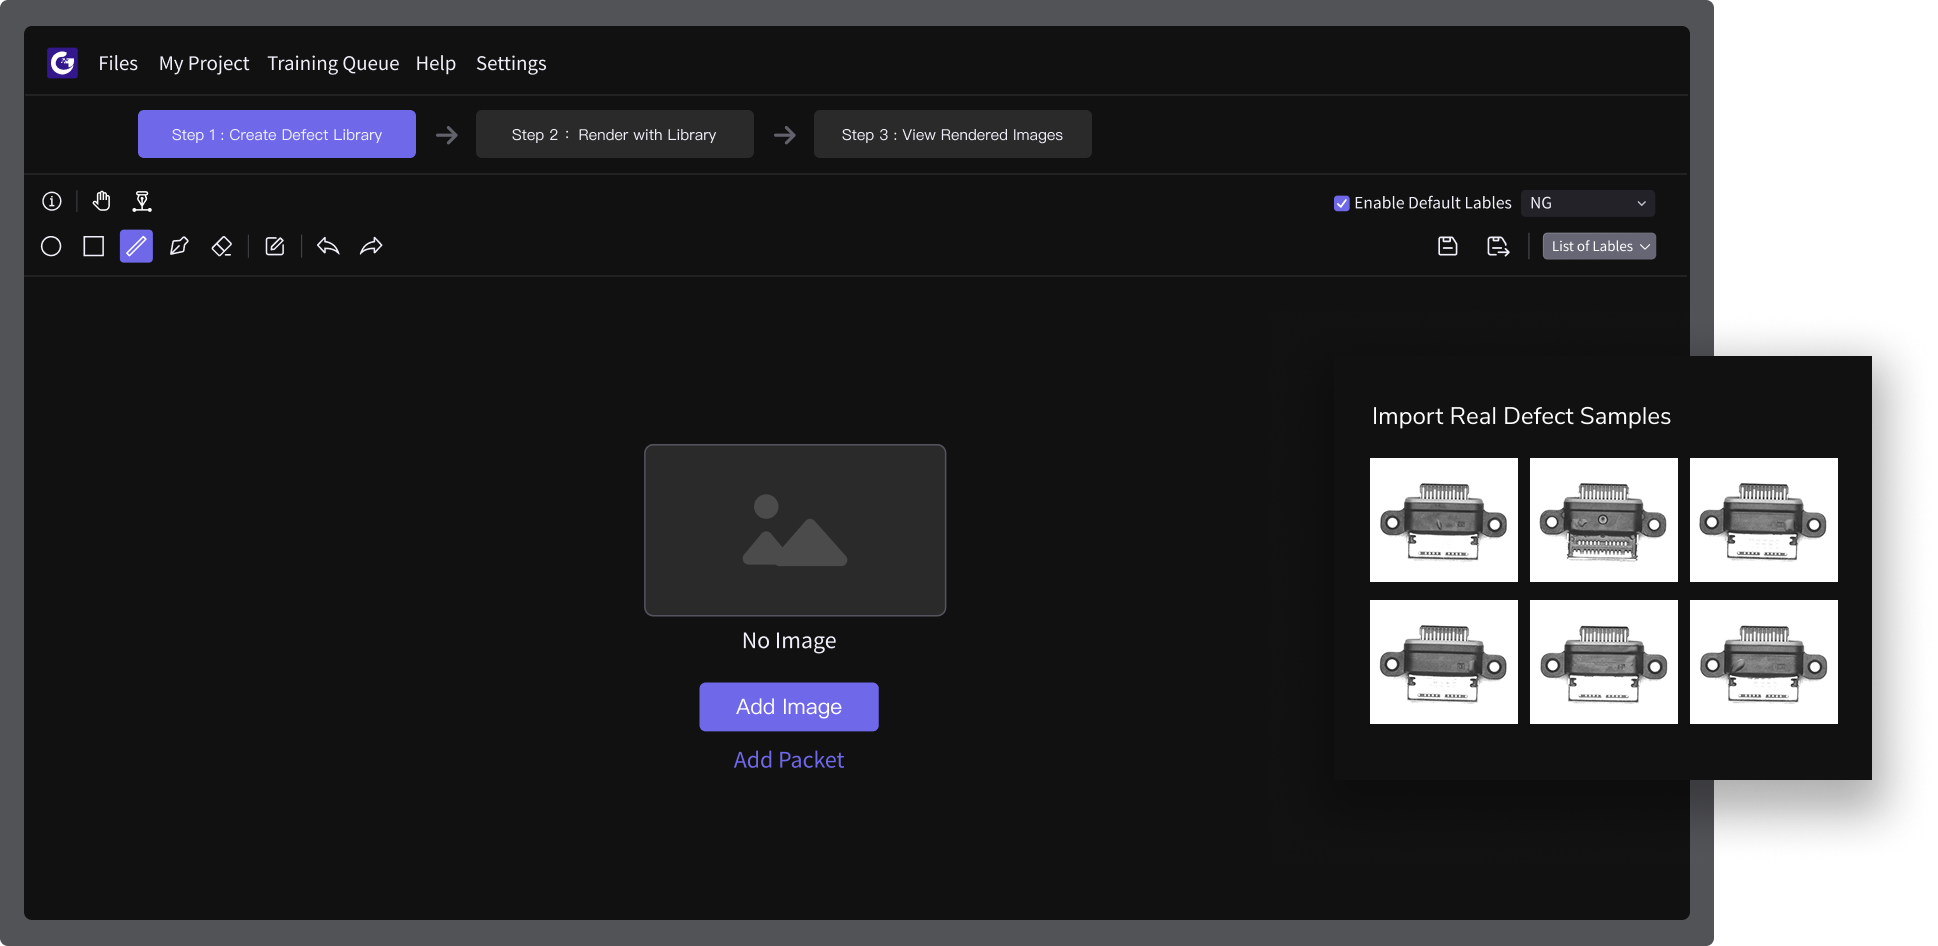Open the Training Queue menu
The width and height of the screenshot is (1938, 946).
tap(333, 63)
